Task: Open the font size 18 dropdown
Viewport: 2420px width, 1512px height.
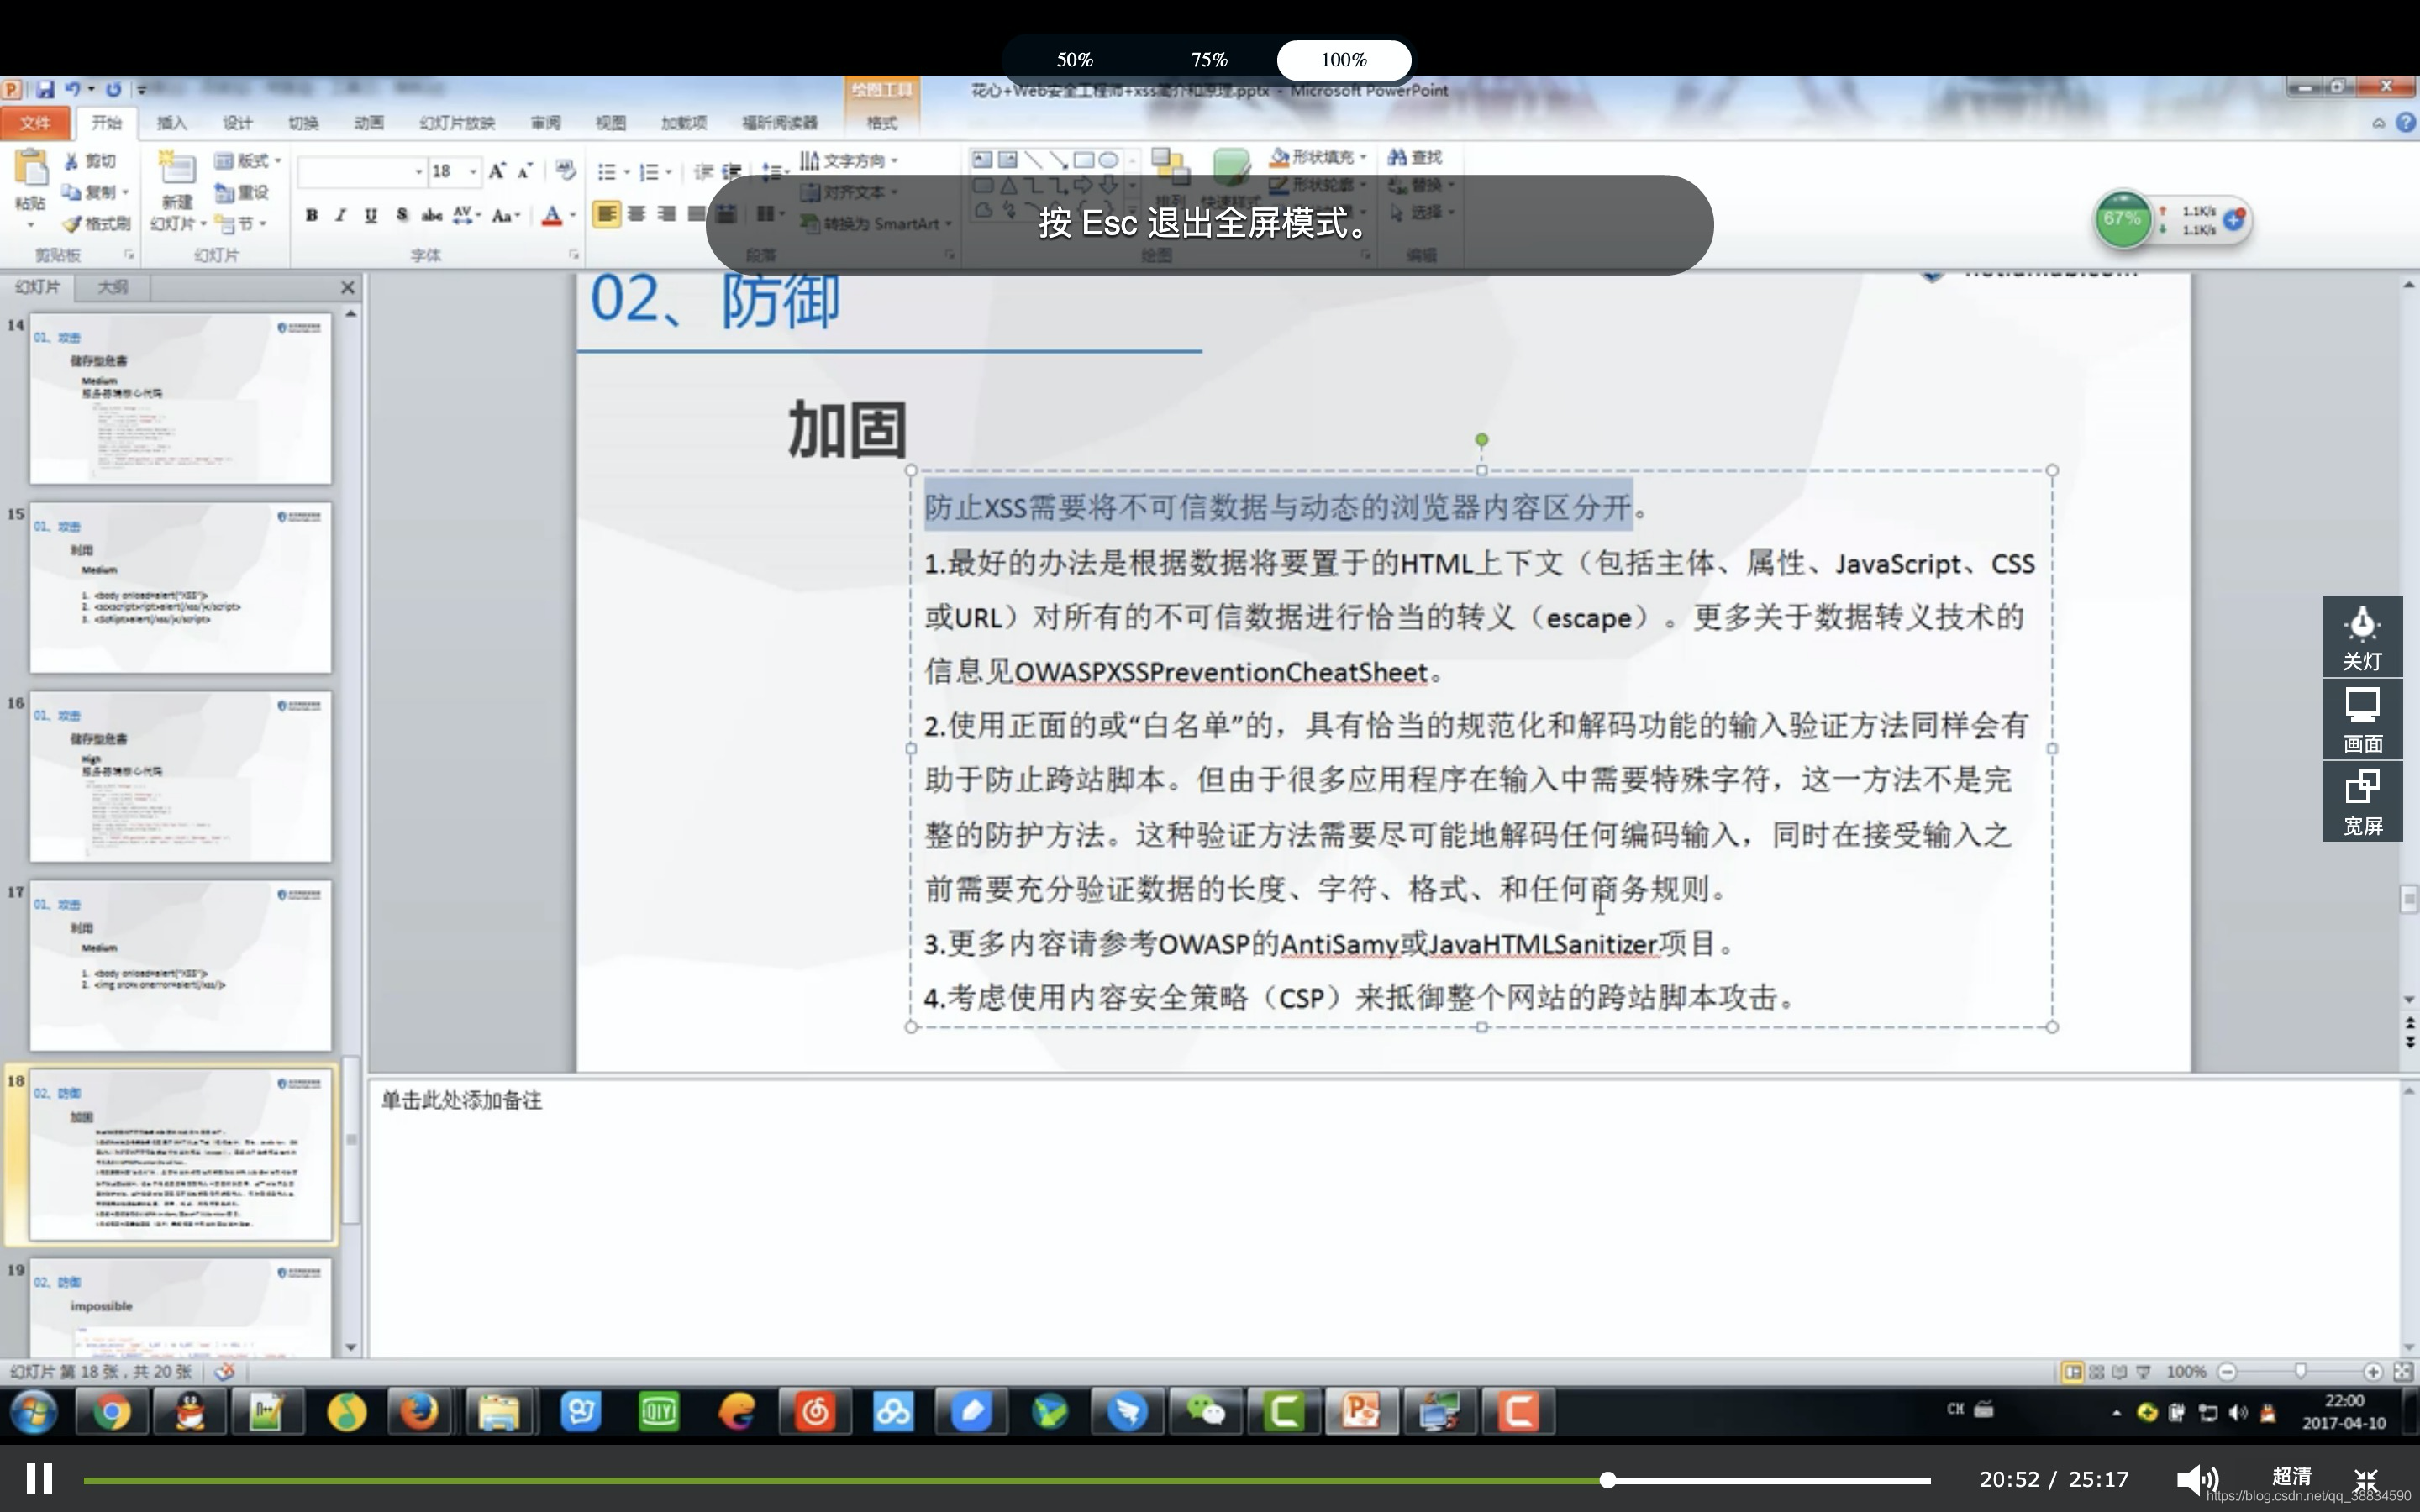Action: tap(473, 172)
